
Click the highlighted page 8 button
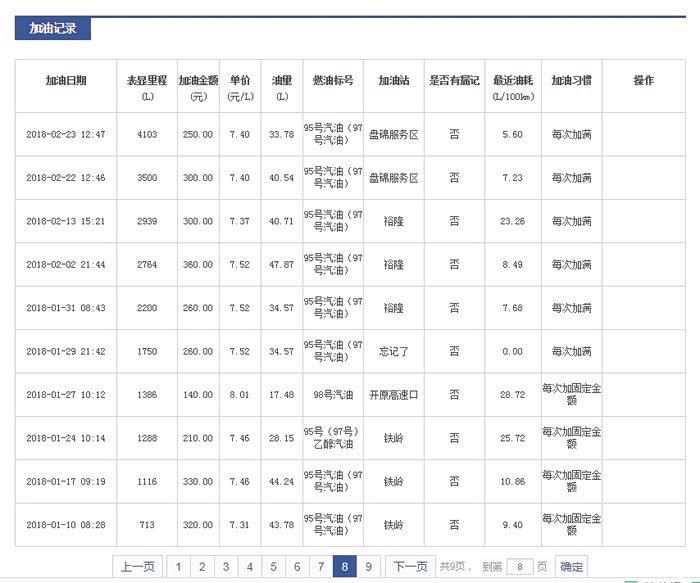pos(344,567)
